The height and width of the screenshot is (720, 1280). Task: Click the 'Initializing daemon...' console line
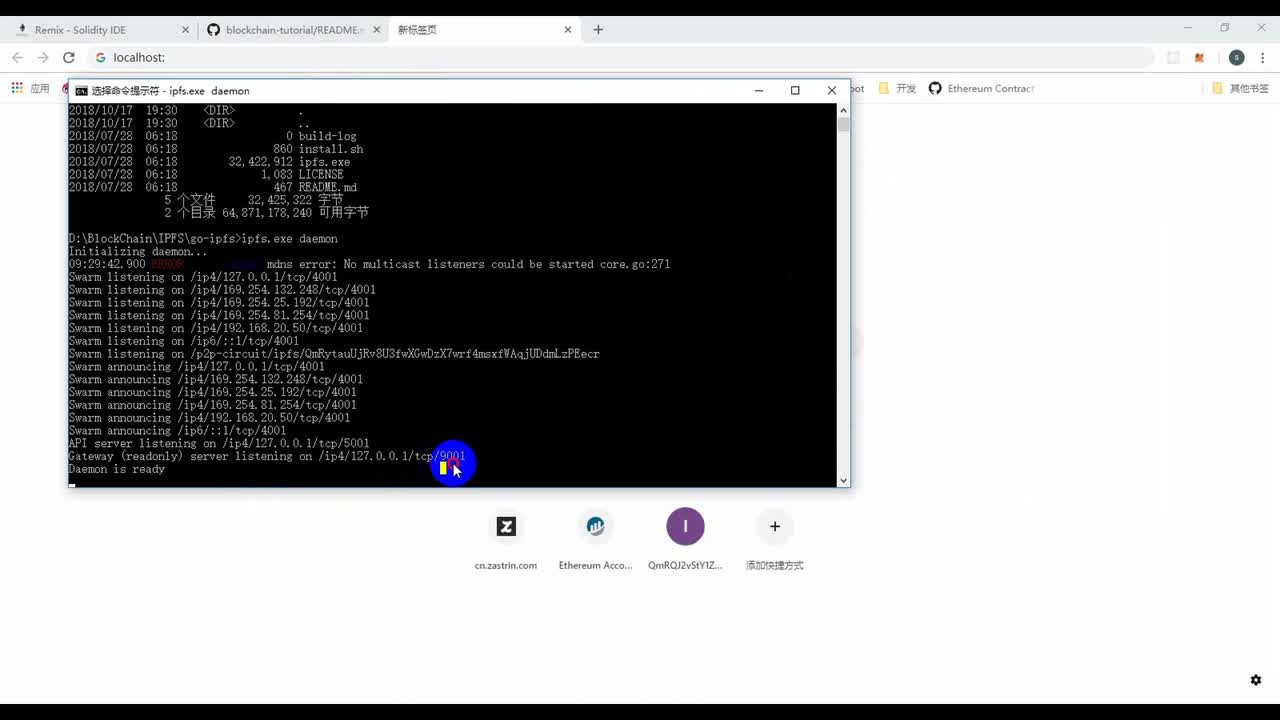click(138, 252)
